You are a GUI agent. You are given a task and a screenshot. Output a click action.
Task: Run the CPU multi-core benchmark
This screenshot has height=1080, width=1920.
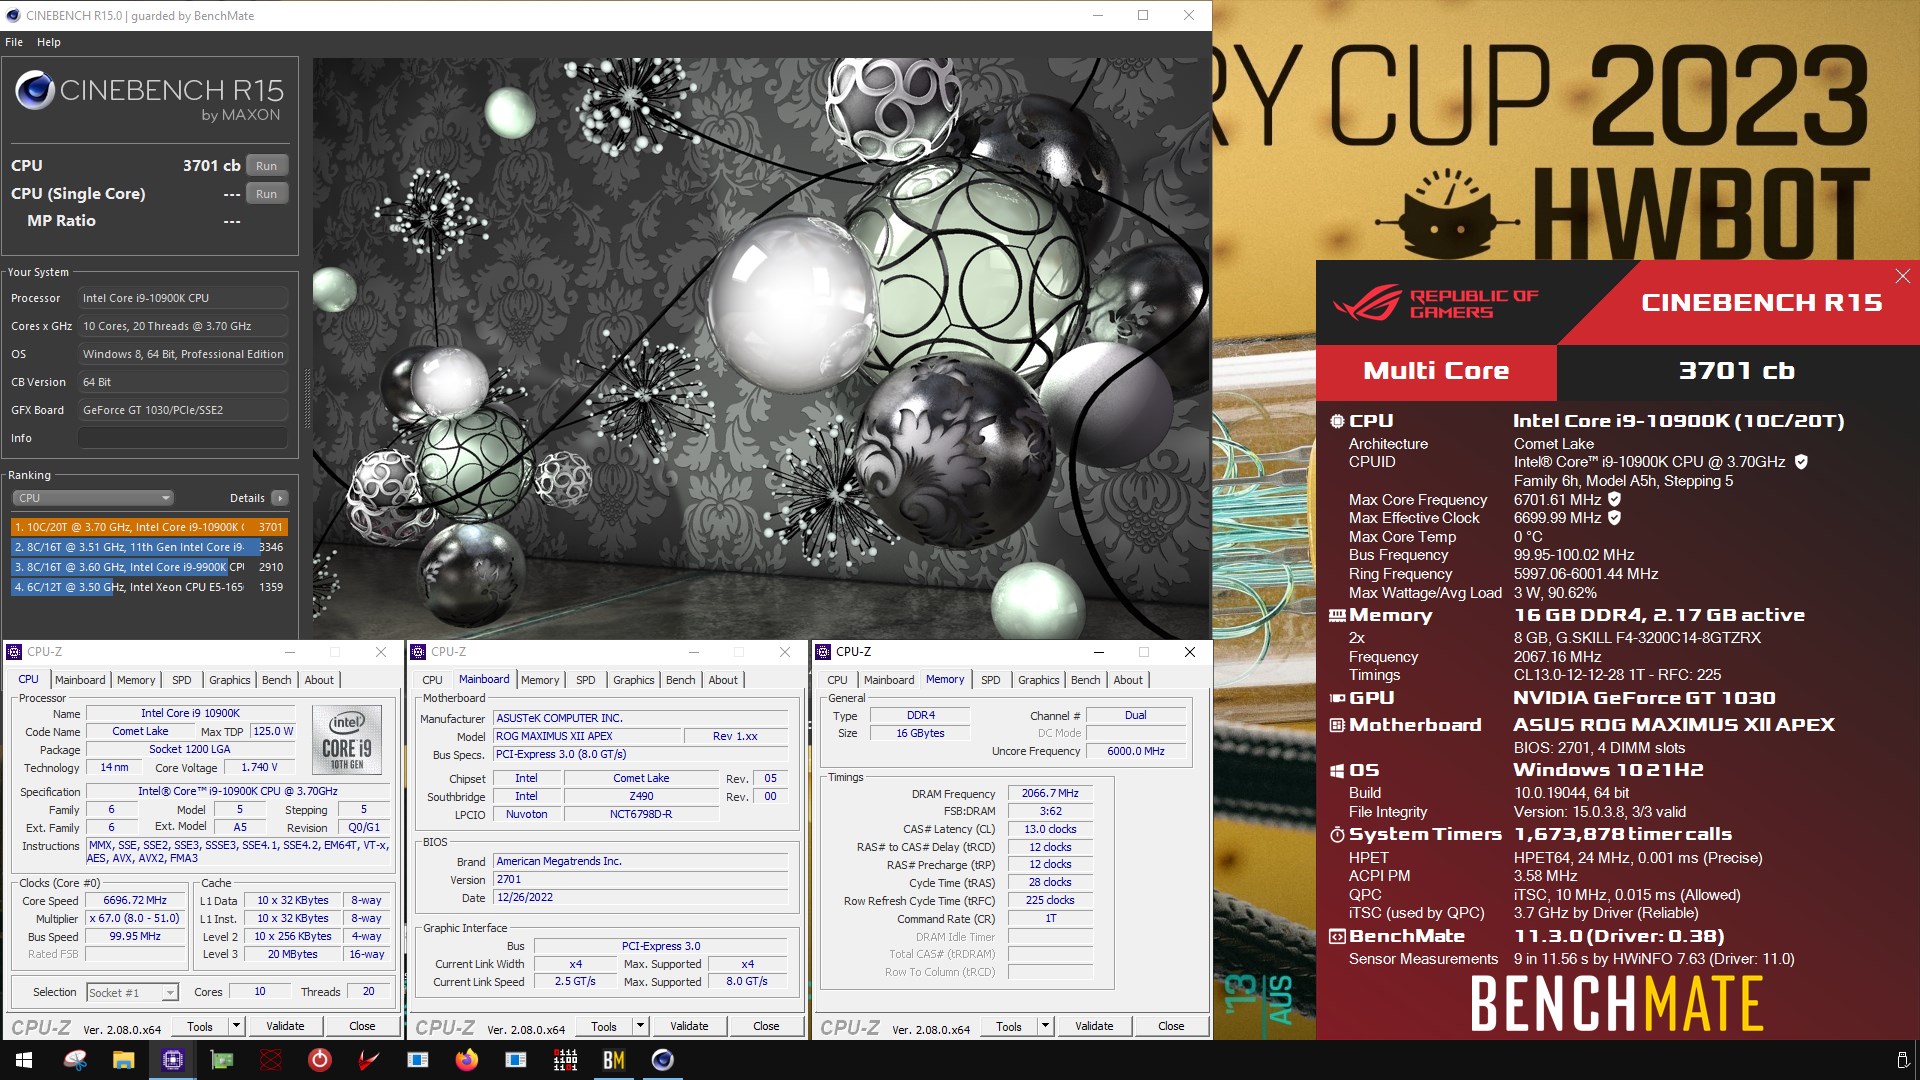pyautogui.click(x=266, y=166)
